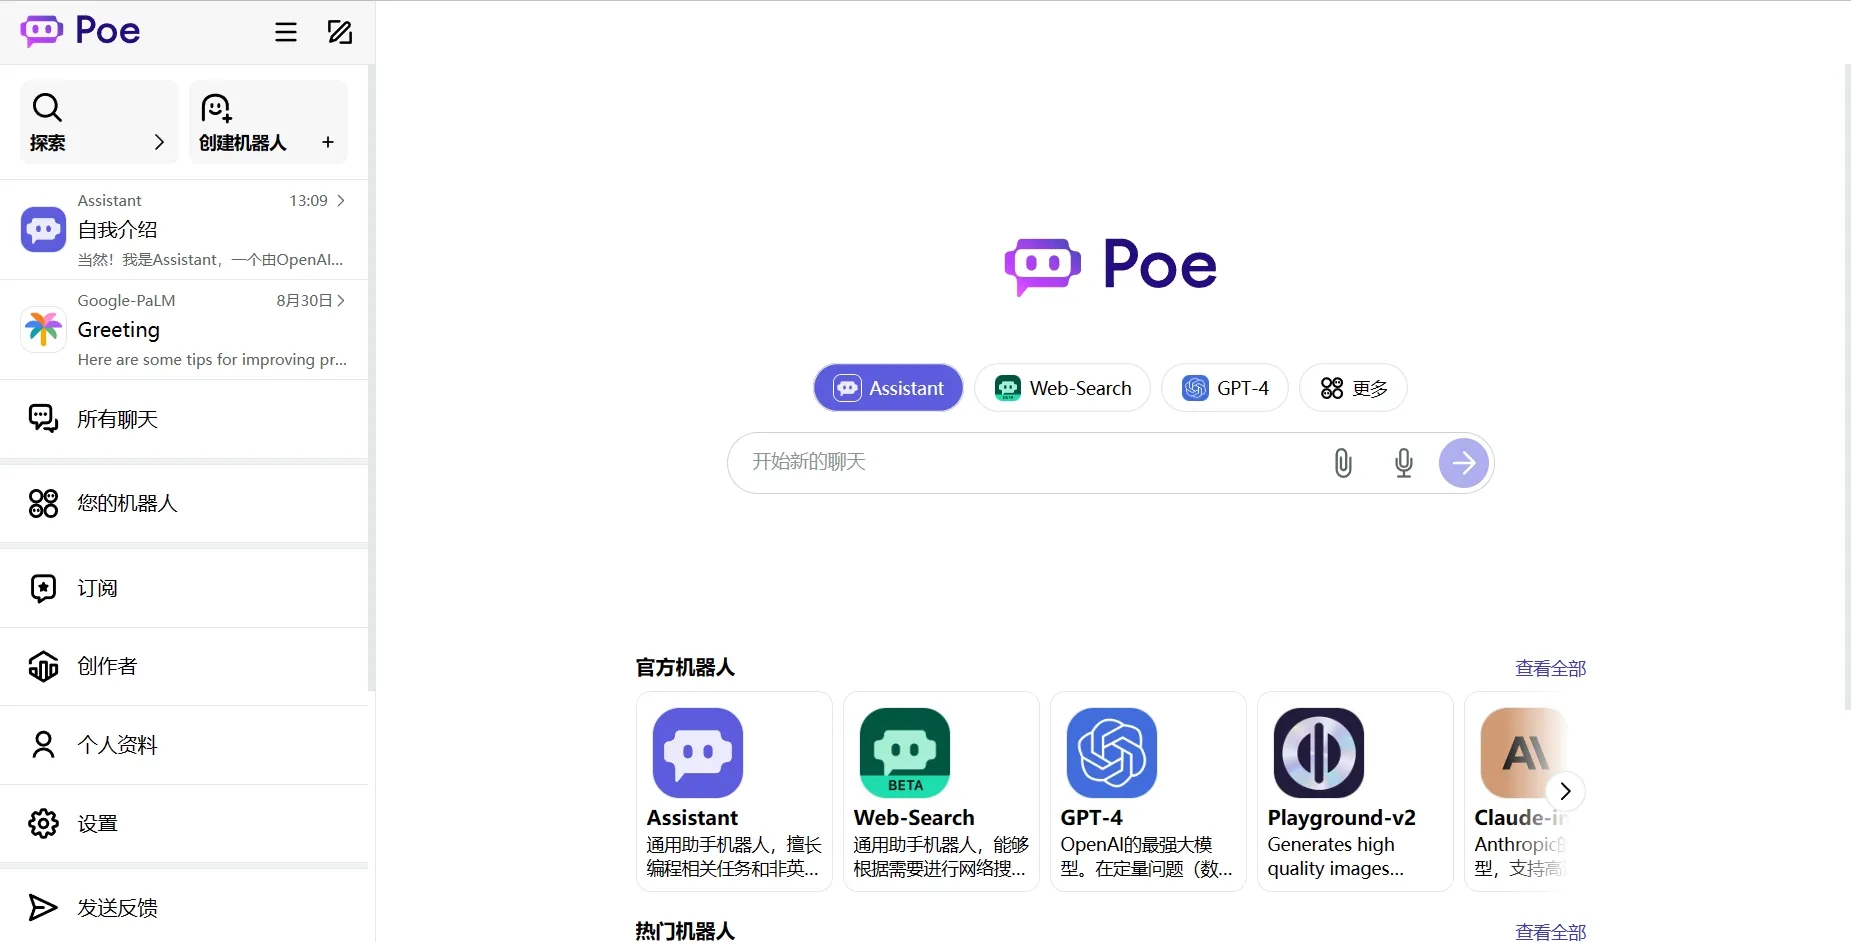This screenshot has width=1851, height=942.
Task: Start a new chat with the pencil icon
Action: pyautogui.click(x=340, y=32)
